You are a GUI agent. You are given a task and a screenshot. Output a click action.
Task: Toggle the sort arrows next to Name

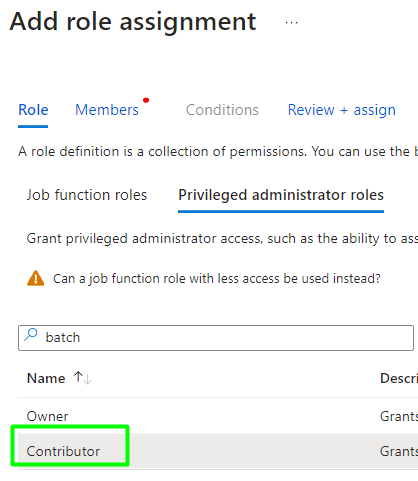[83, 378]
